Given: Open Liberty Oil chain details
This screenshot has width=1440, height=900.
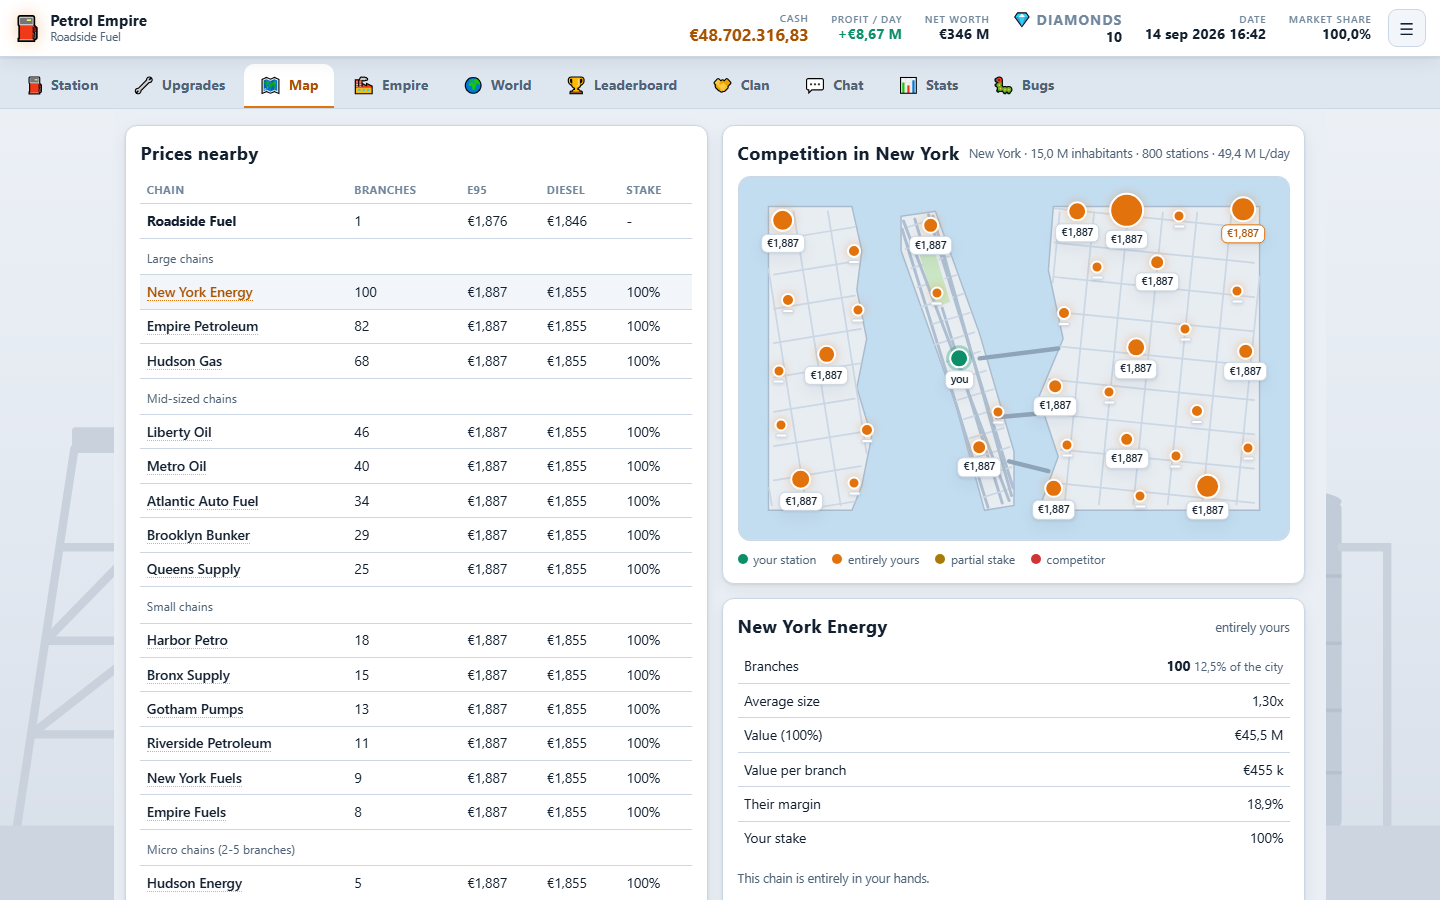Looking at the screenshot, I should pos(179,432).
